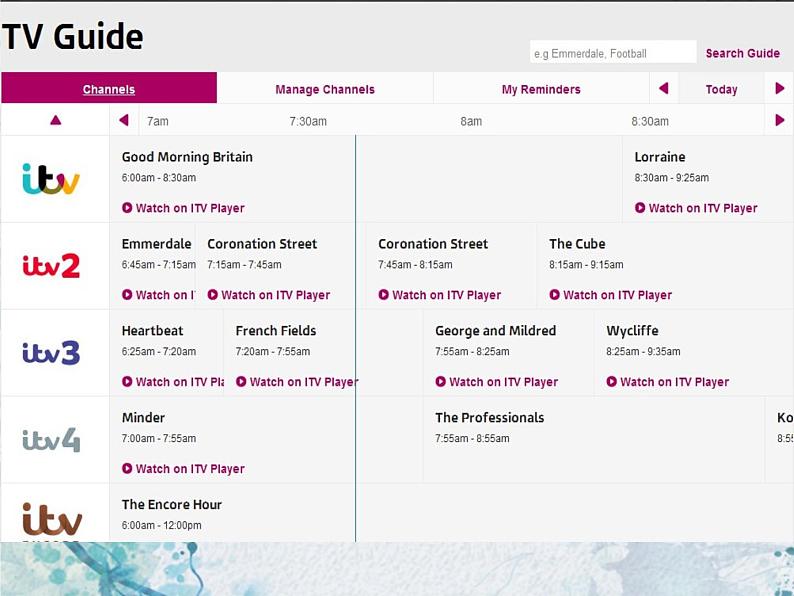This screenshot has width=794, height=596.
Task: Click inside the guide search field
Action: (x=613, y=52)
